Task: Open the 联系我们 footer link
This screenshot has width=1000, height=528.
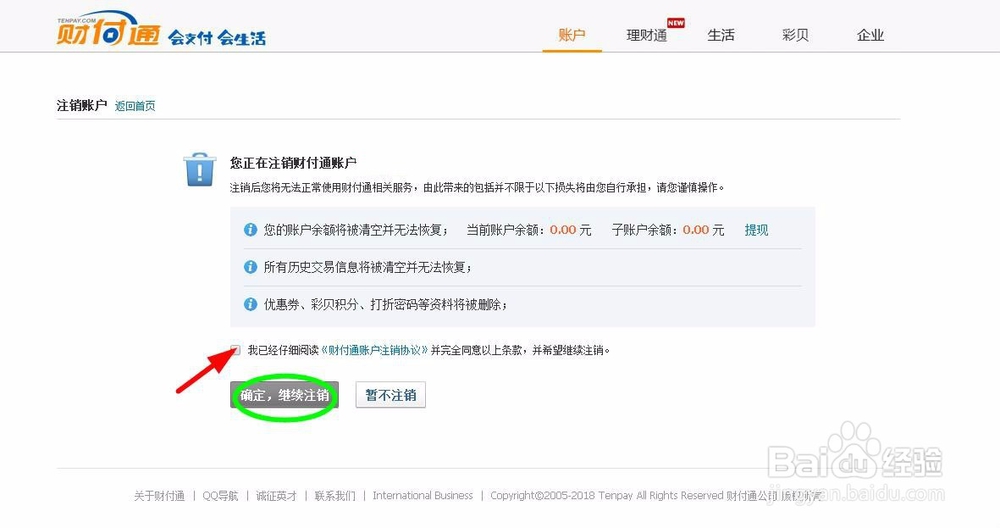Action: (x=335, y=495)
